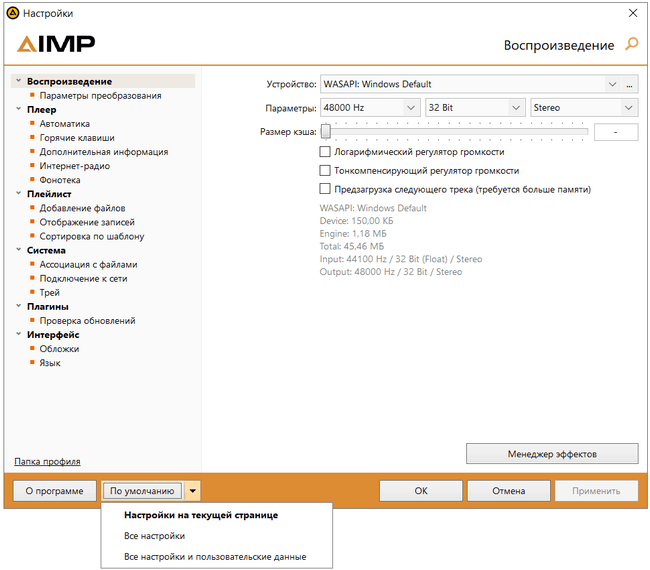Collapse the Плеер tree section
Viewport: 650px width, 570px height.
click(x=18, y=109)
